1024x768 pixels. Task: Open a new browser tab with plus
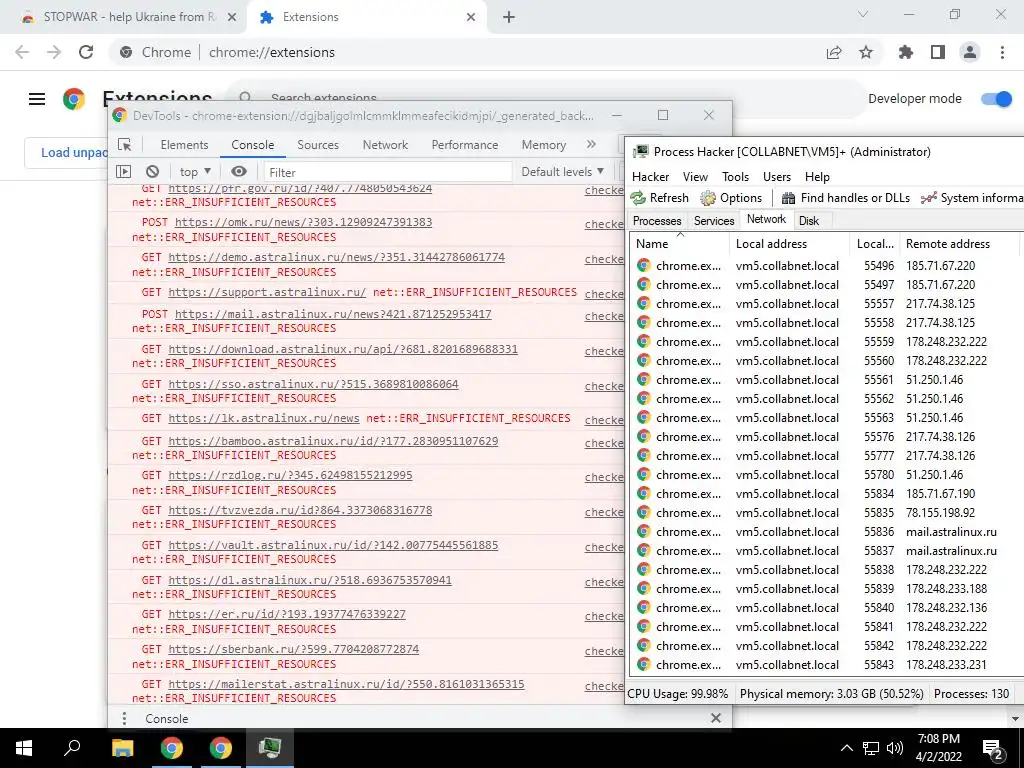(x=509, y=17)
